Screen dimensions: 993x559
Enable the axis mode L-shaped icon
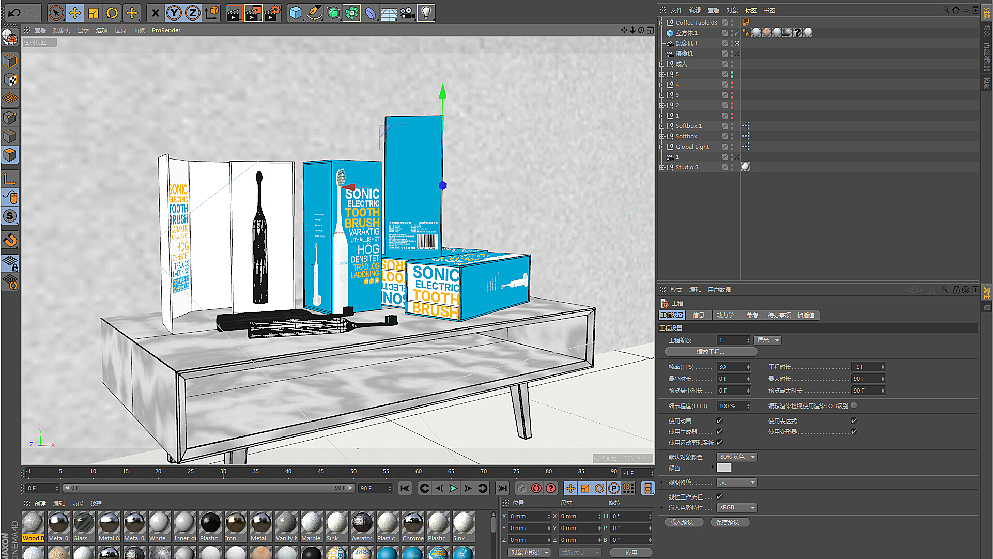[10, 179]
